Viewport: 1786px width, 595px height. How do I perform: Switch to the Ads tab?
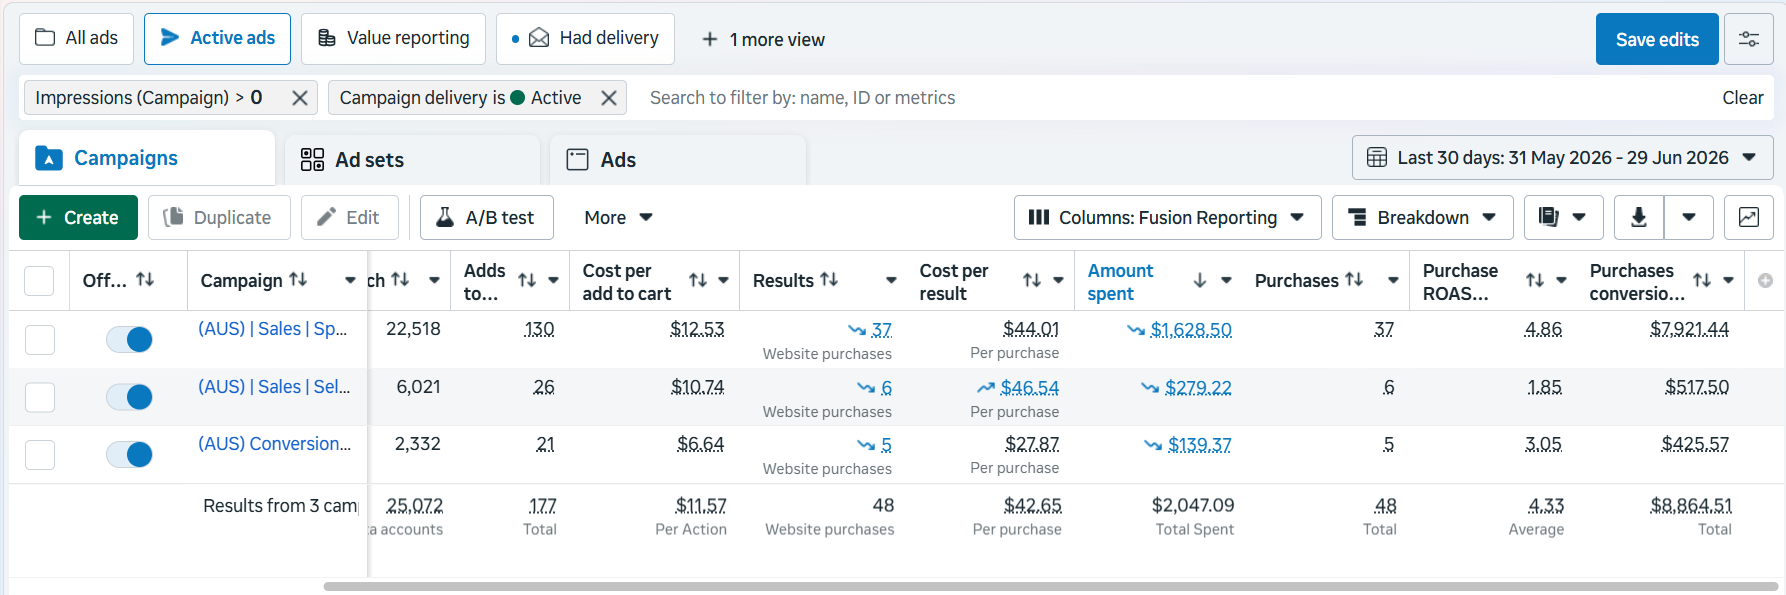pos(678,160)
